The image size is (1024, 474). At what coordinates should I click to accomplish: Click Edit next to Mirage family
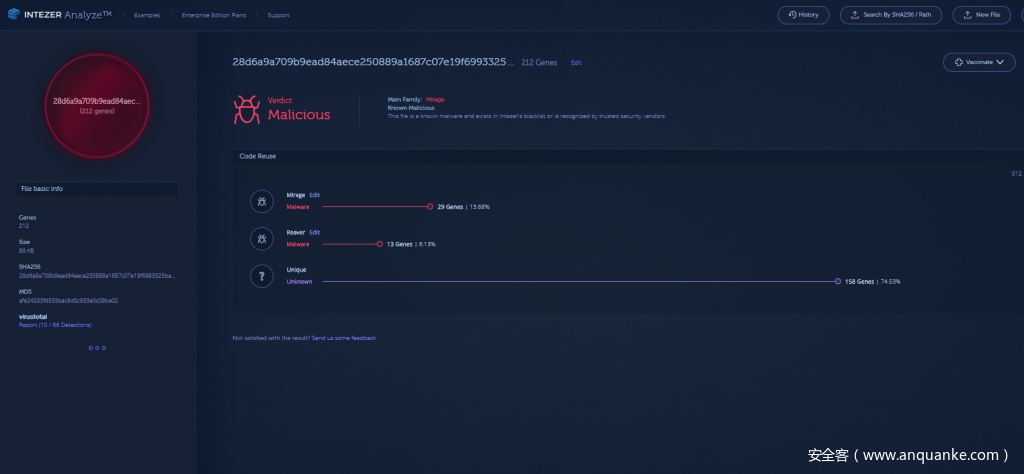315,195
